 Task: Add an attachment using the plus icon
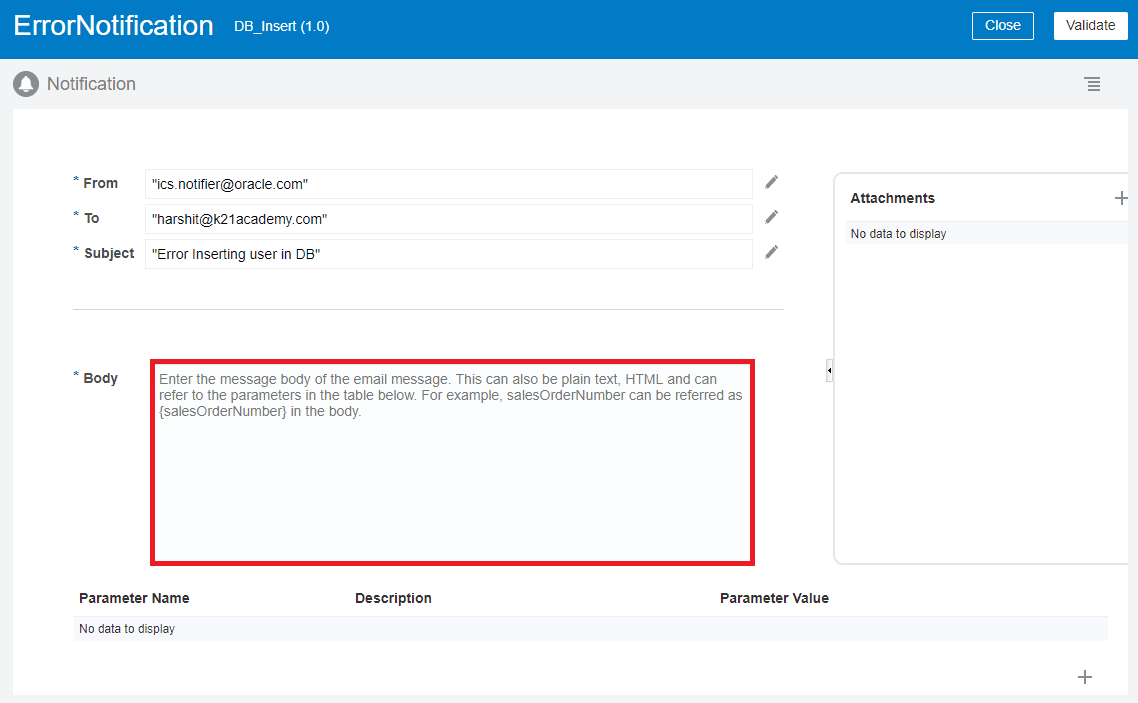click(x=1121, y=198)
